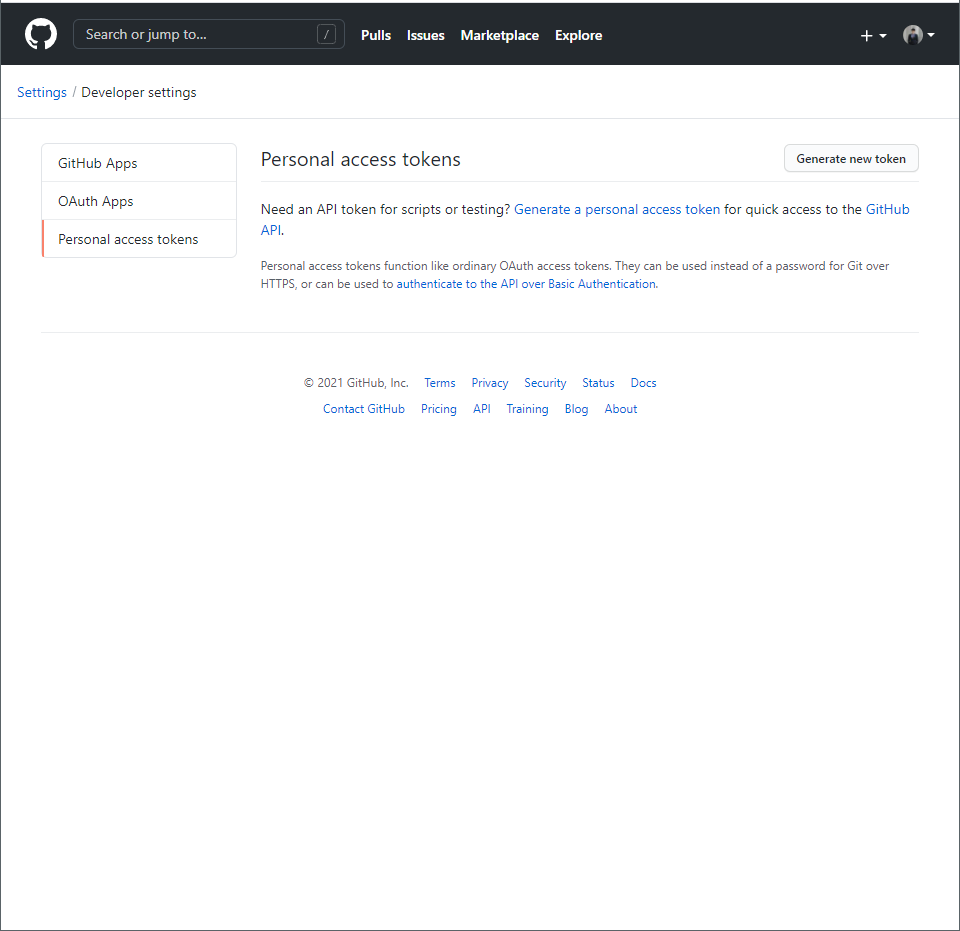Visit the Blog footer link

click(x=576, y=409)
